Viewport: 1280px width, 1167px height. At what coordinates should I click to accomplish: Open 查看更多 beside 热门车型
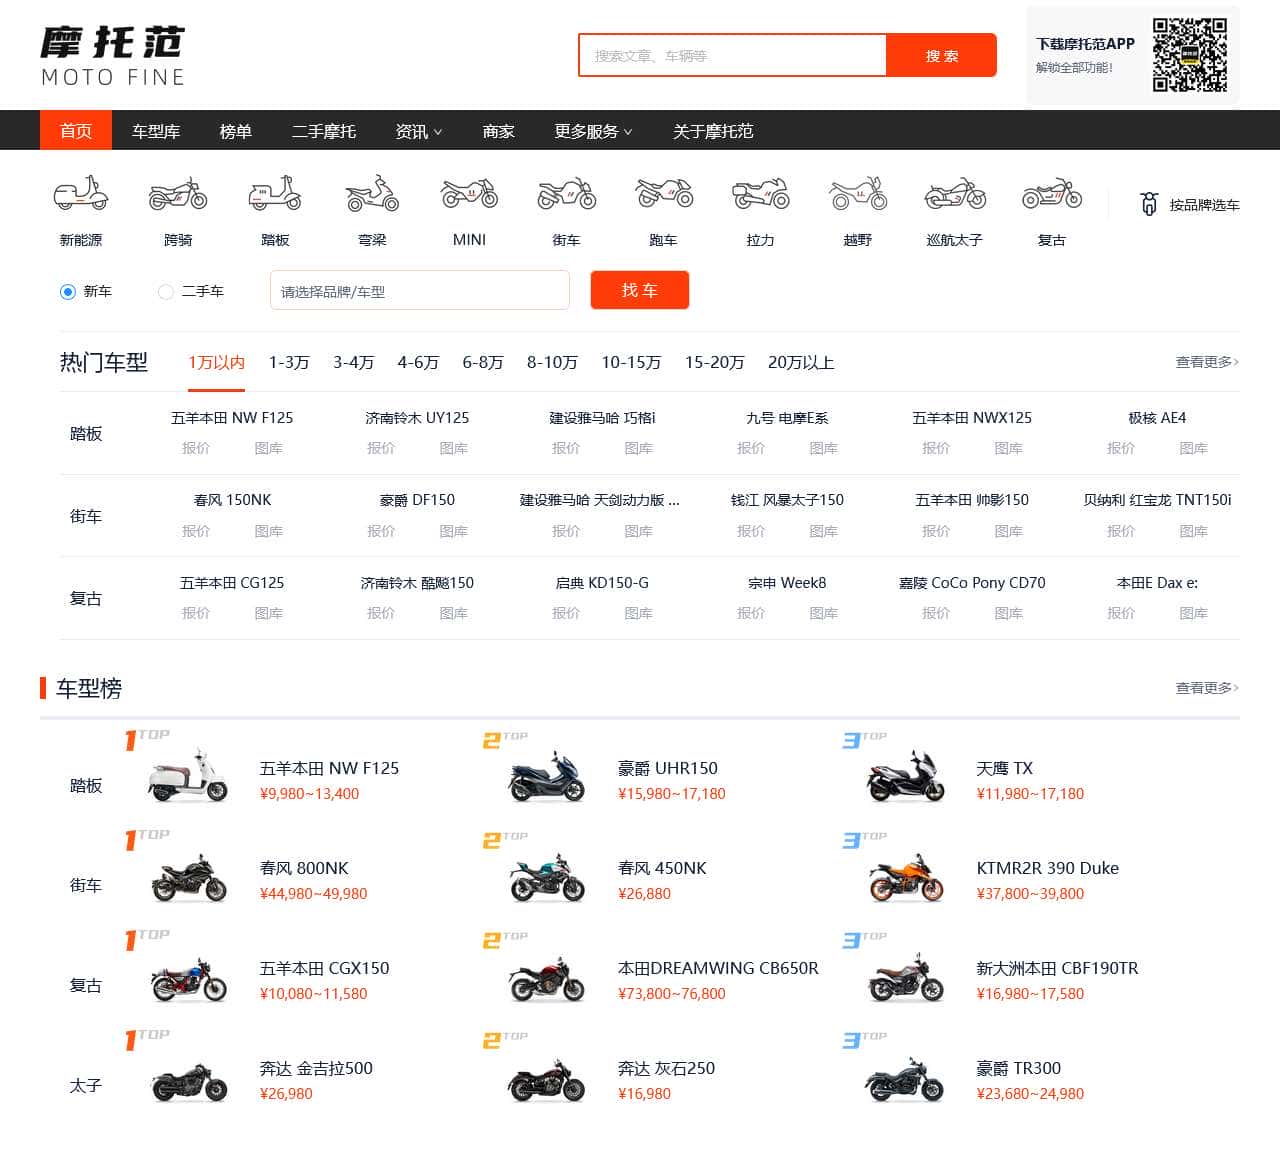[x=1207, y=362]
